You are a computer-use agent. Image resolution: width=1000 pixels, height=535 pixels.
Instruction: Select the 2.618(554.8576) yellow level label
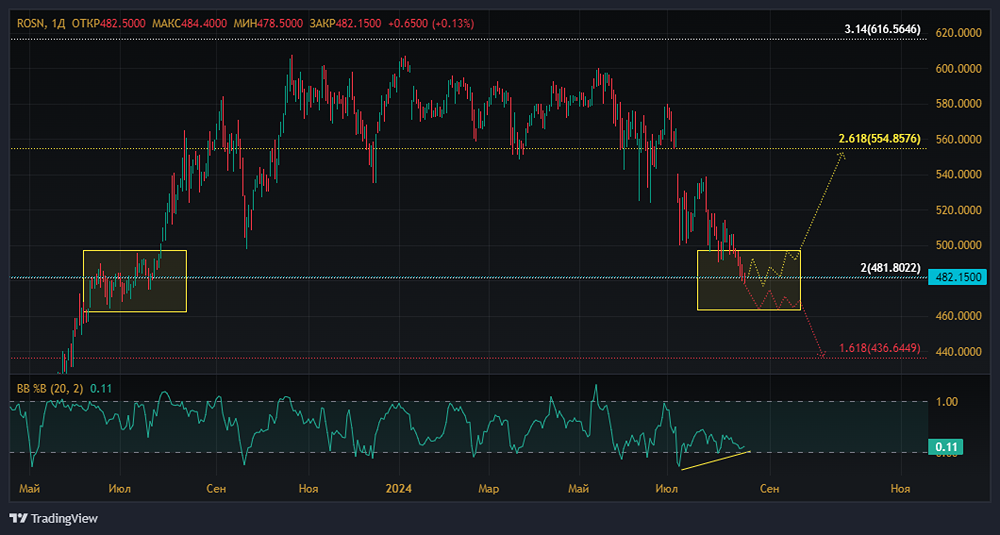879,139
